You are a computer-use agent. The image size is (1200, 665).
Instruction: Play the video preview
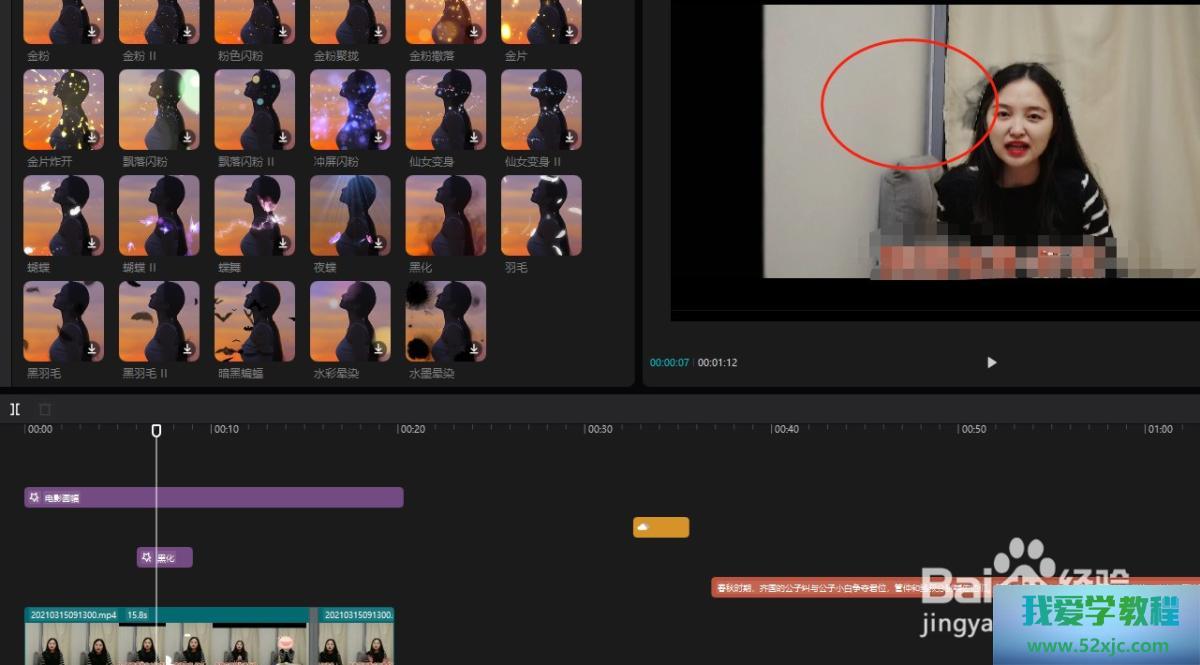(991, 362)
